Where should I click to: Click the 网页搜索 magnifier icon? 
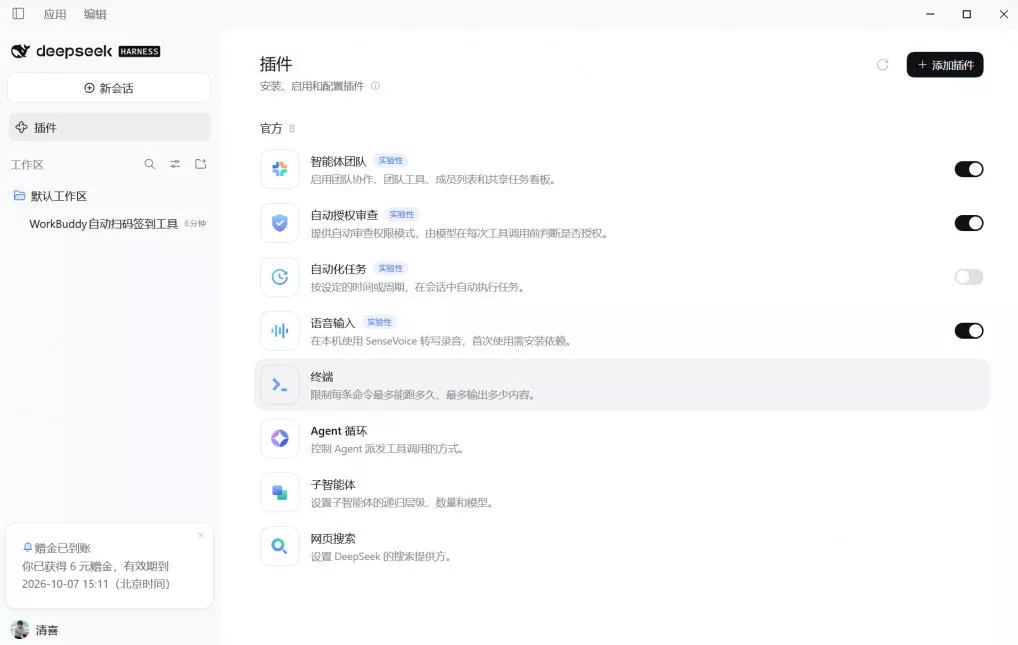point(280,546)
